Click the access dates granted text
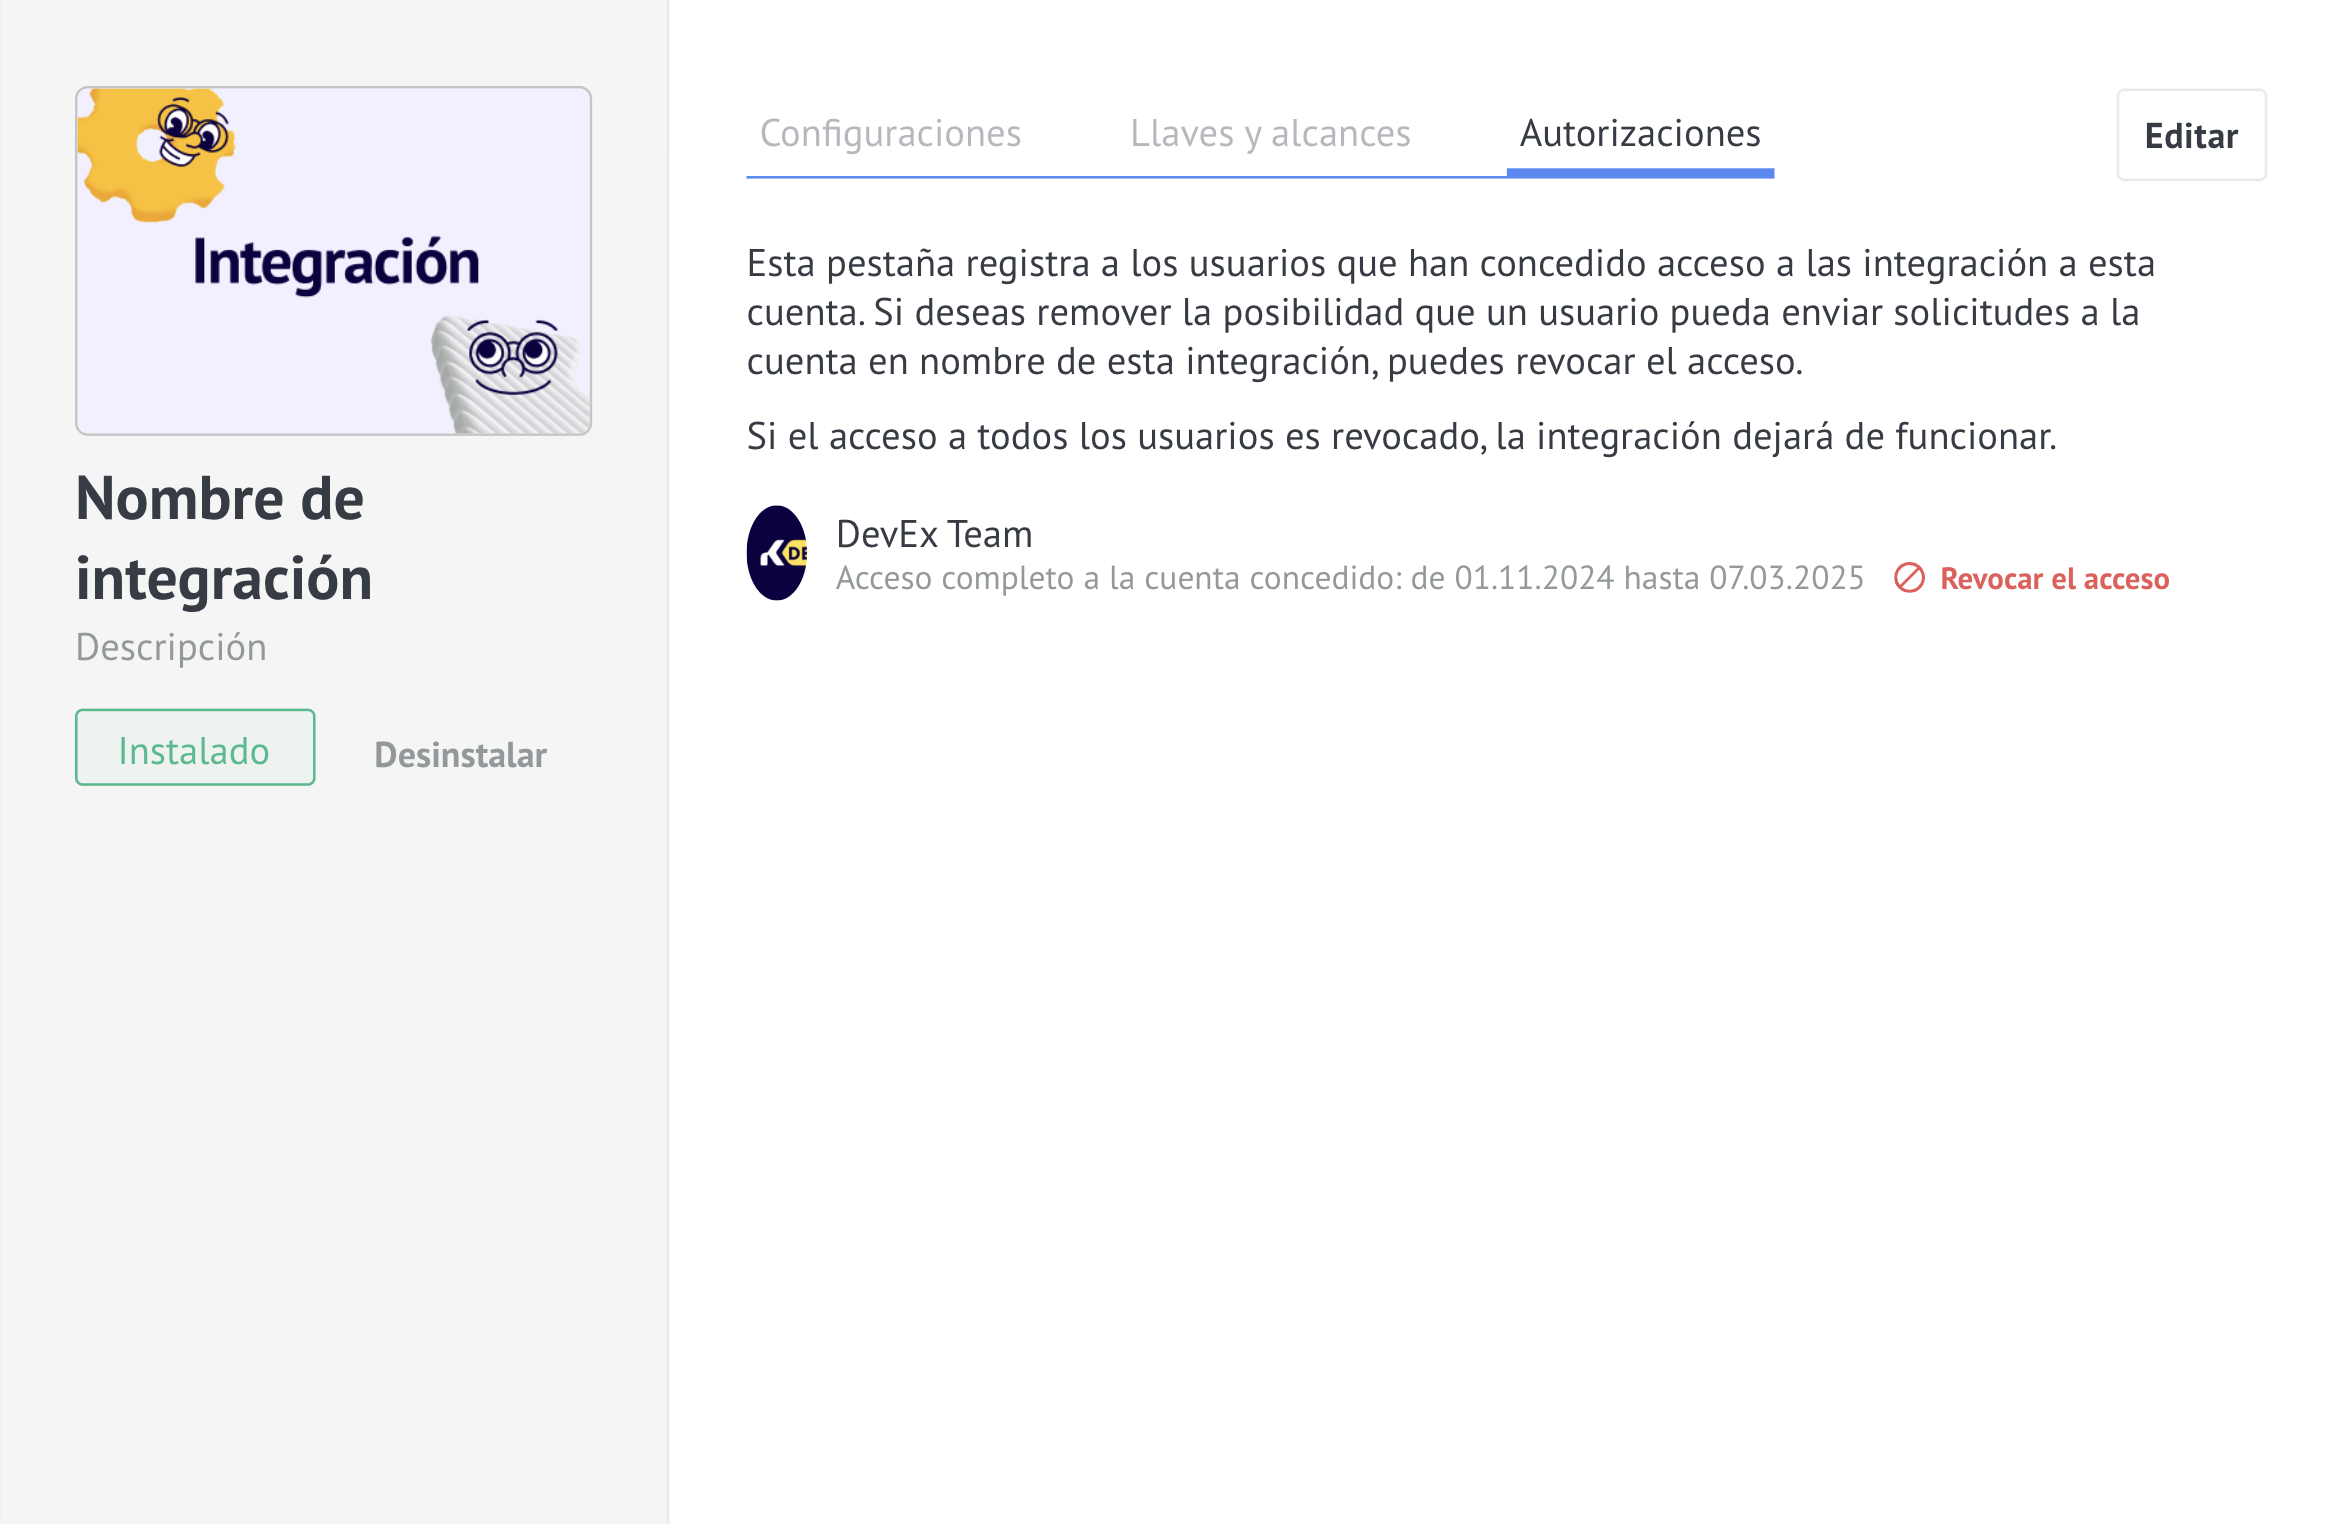Viewport: 2342px width, 1524px height. tap(1349, 578)
